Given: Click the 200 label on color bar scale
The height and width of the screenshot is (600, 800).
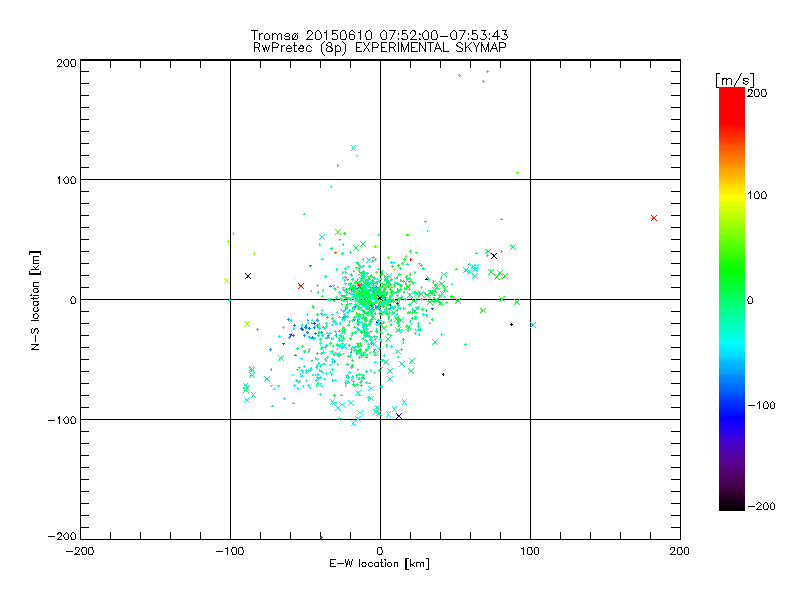Looking at the screenshot, I should click(x=756, y=93).
